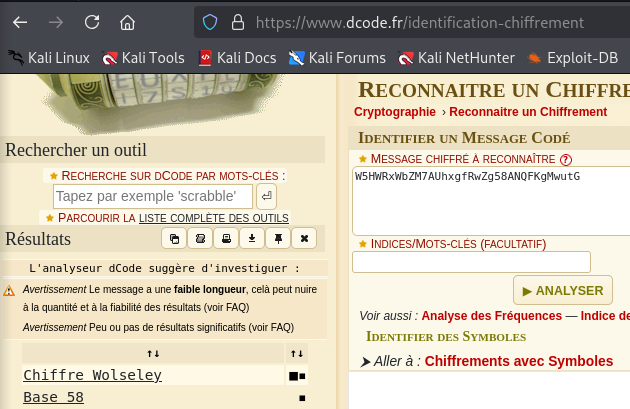Print results with the printer icon
The image size is (630, 409).
(226, 239)
